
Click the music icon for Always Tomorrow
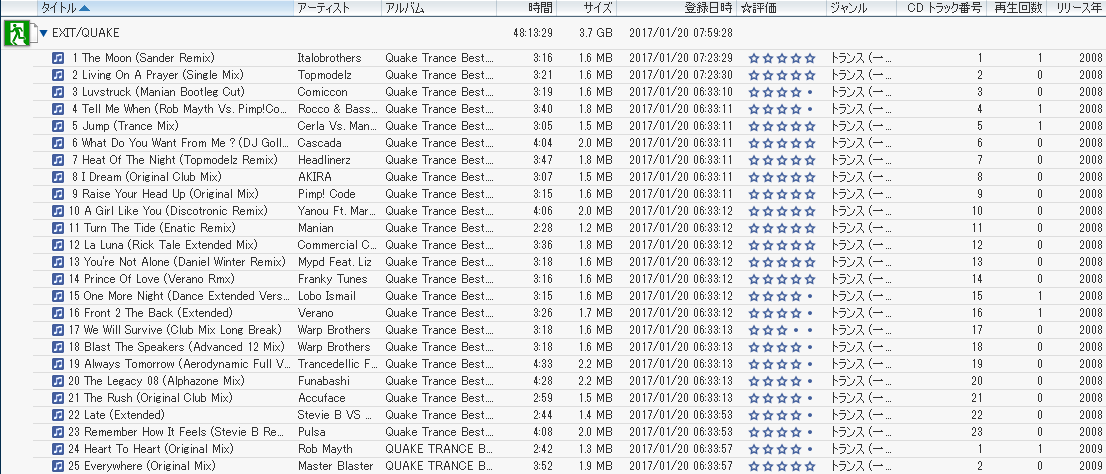[59, 364]
